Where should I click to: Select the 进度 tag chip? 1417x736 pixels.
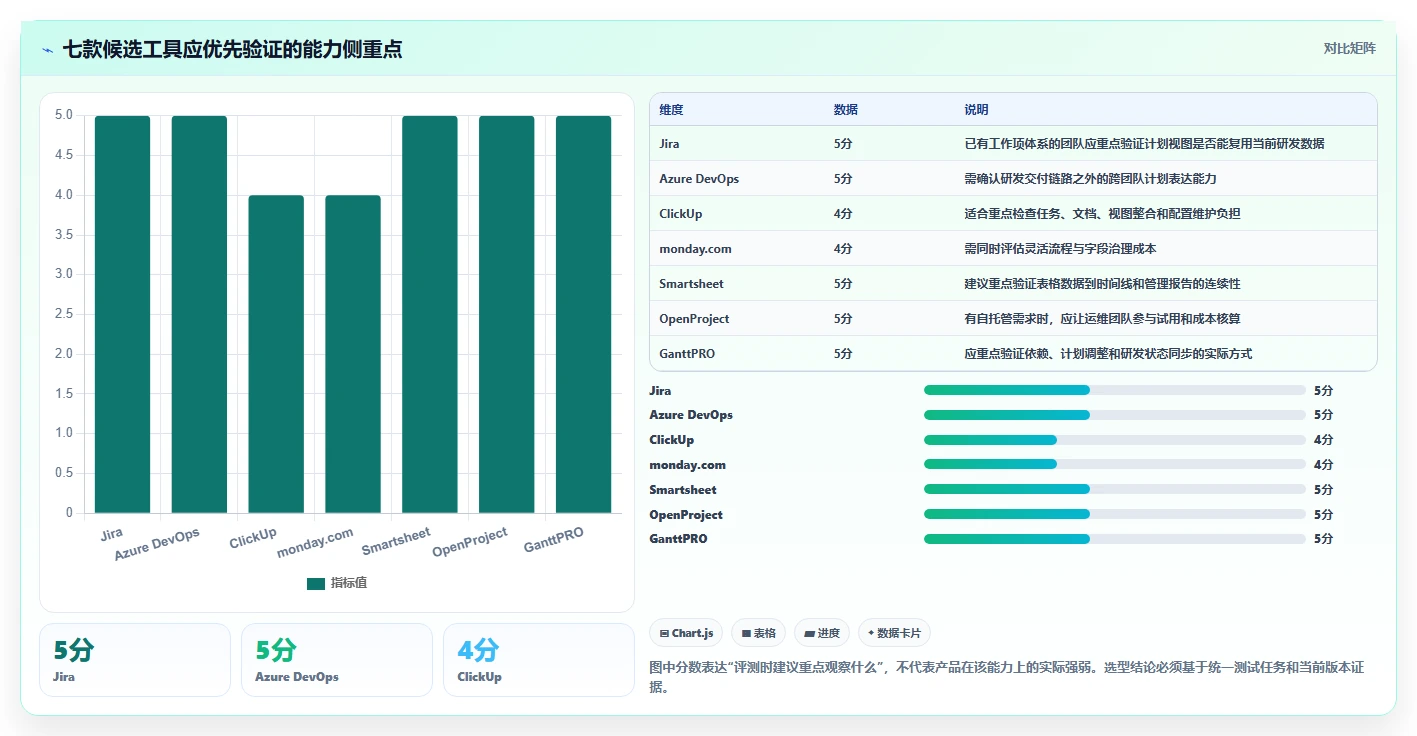coord(822,633)
